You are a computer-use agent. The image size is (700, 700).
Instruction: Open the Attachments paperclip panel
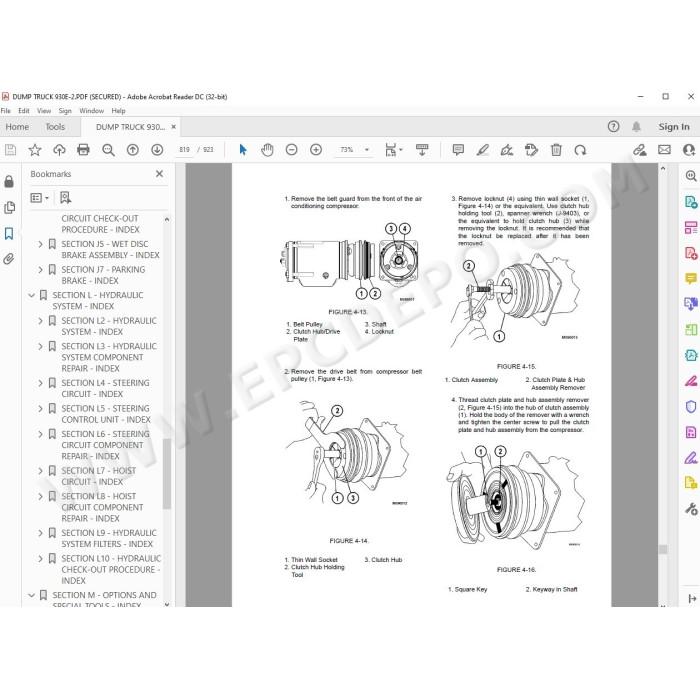[x=9, y=259]
